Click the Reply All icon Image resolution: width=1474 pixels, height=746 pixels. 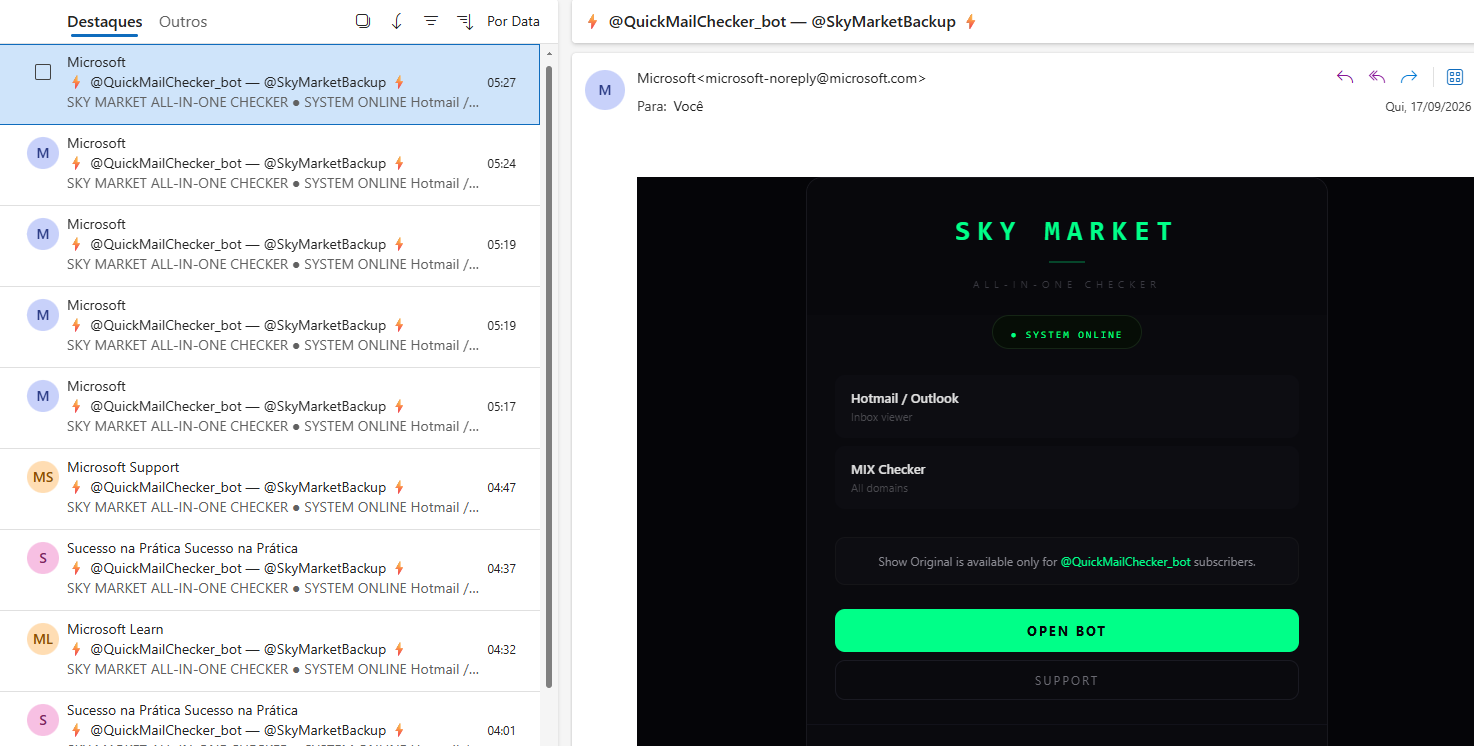click(x=1377, y=77)
